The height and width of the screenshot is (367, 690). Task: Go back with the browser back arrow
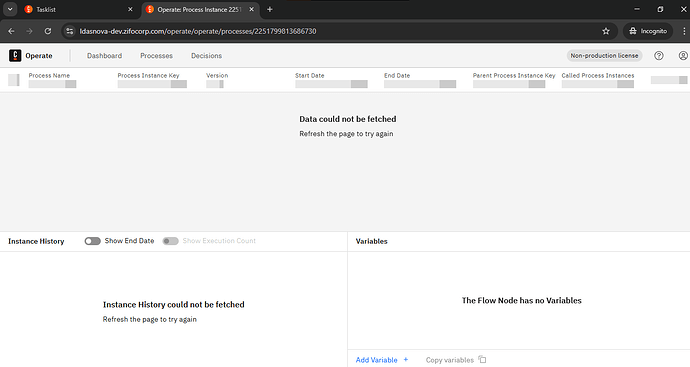[11, 31]
